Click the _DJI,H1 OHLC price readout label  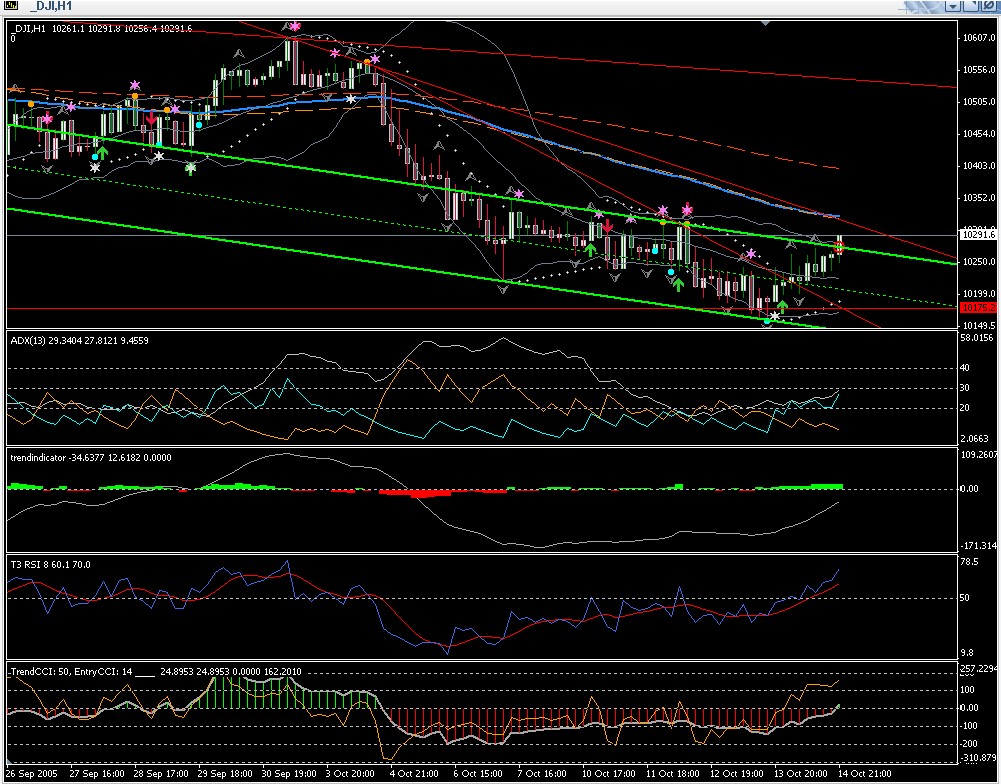102,29
